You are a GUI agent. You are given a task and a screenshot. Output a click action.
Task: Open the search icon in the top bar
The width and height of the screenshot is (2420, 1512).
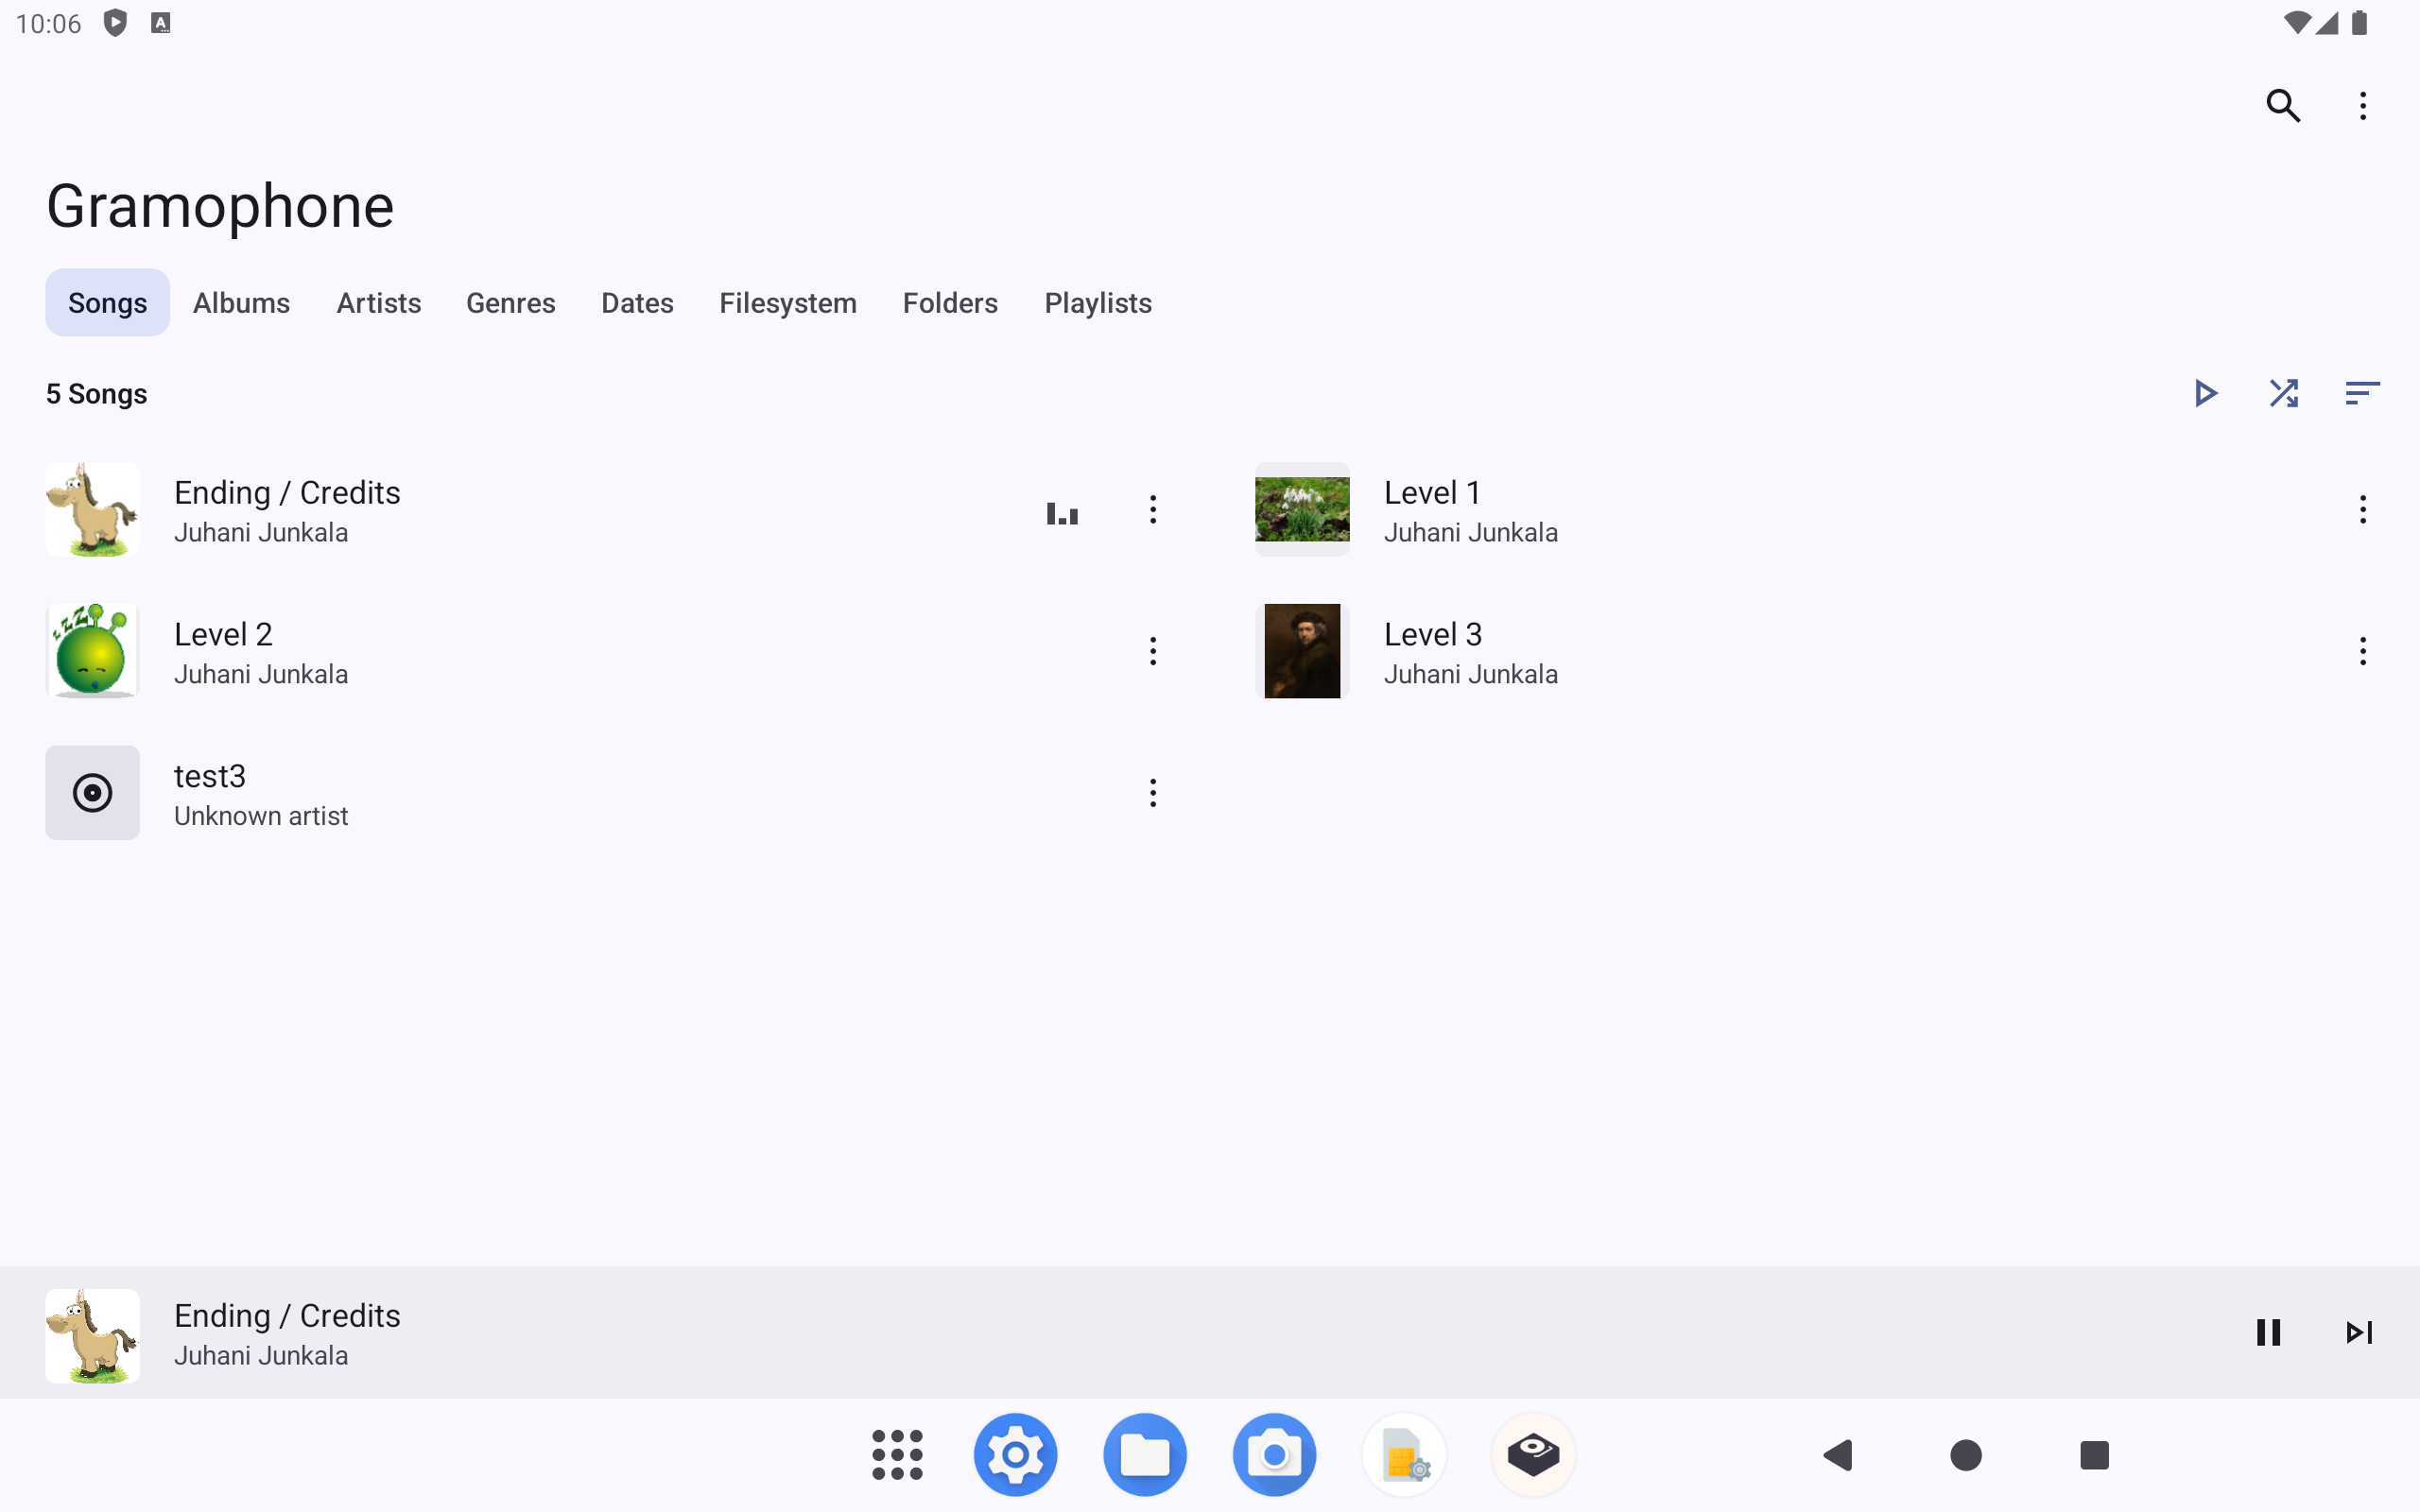[2283, 106]
